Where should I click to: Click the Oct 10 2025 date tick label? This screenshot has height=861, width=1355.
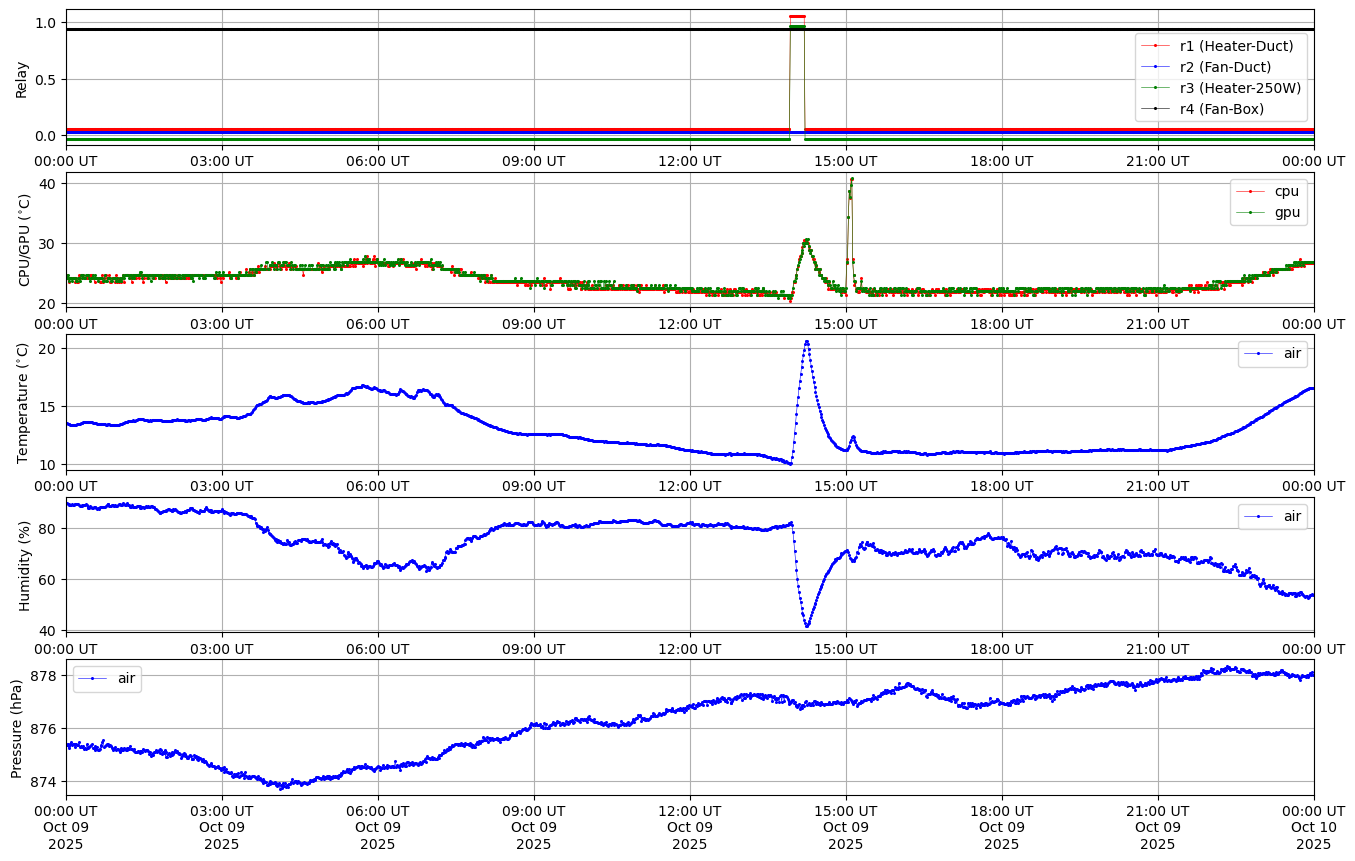coord(1313,835)
